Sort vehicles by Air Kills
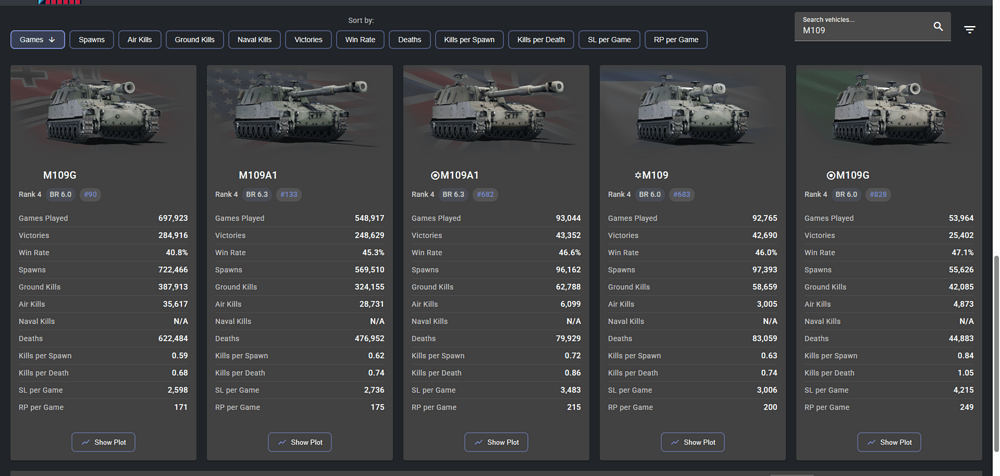 [140, 40]
